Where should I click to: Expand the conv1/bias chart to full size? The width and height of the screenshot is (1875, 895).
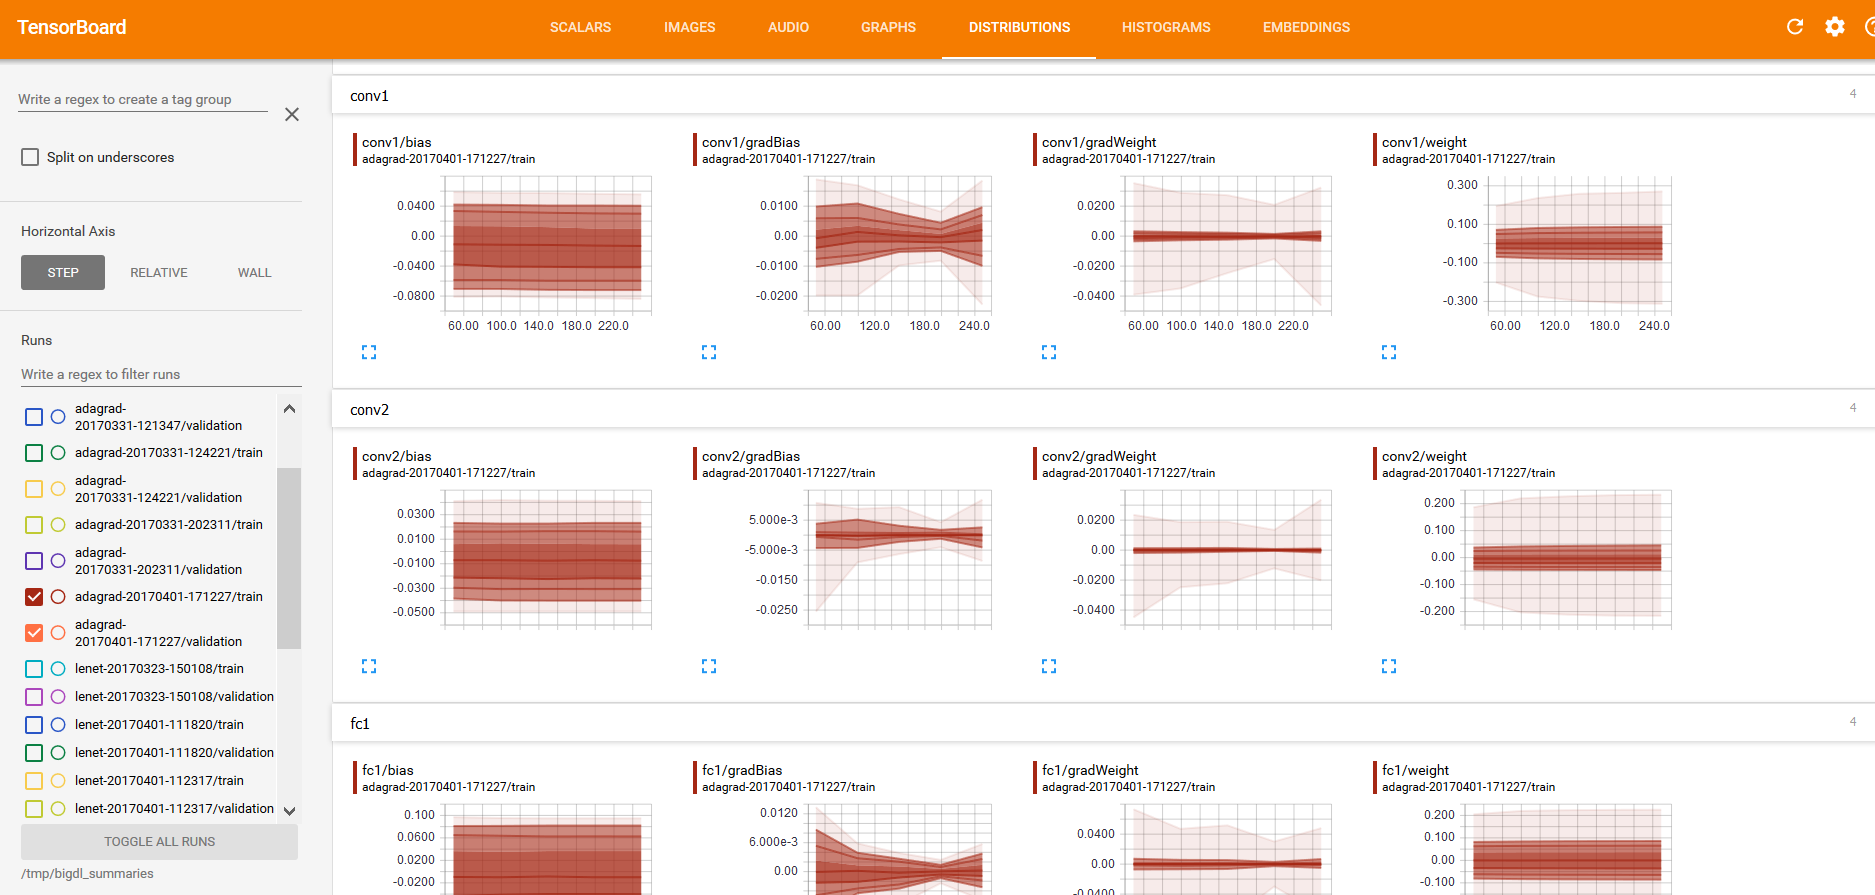[x=369, y=352]
